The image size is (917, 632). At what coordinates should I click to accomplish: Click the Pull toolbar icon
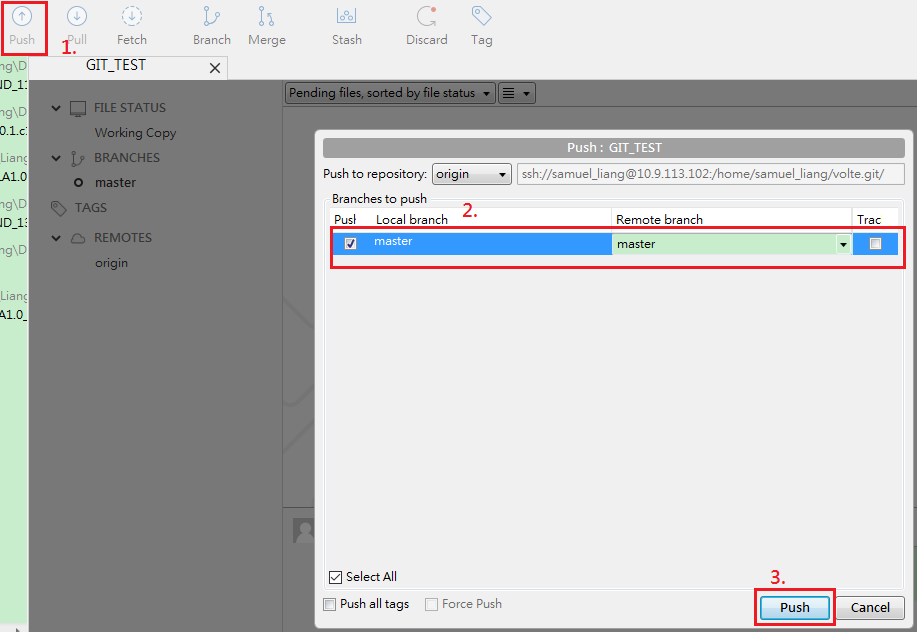tap(77, 26)
